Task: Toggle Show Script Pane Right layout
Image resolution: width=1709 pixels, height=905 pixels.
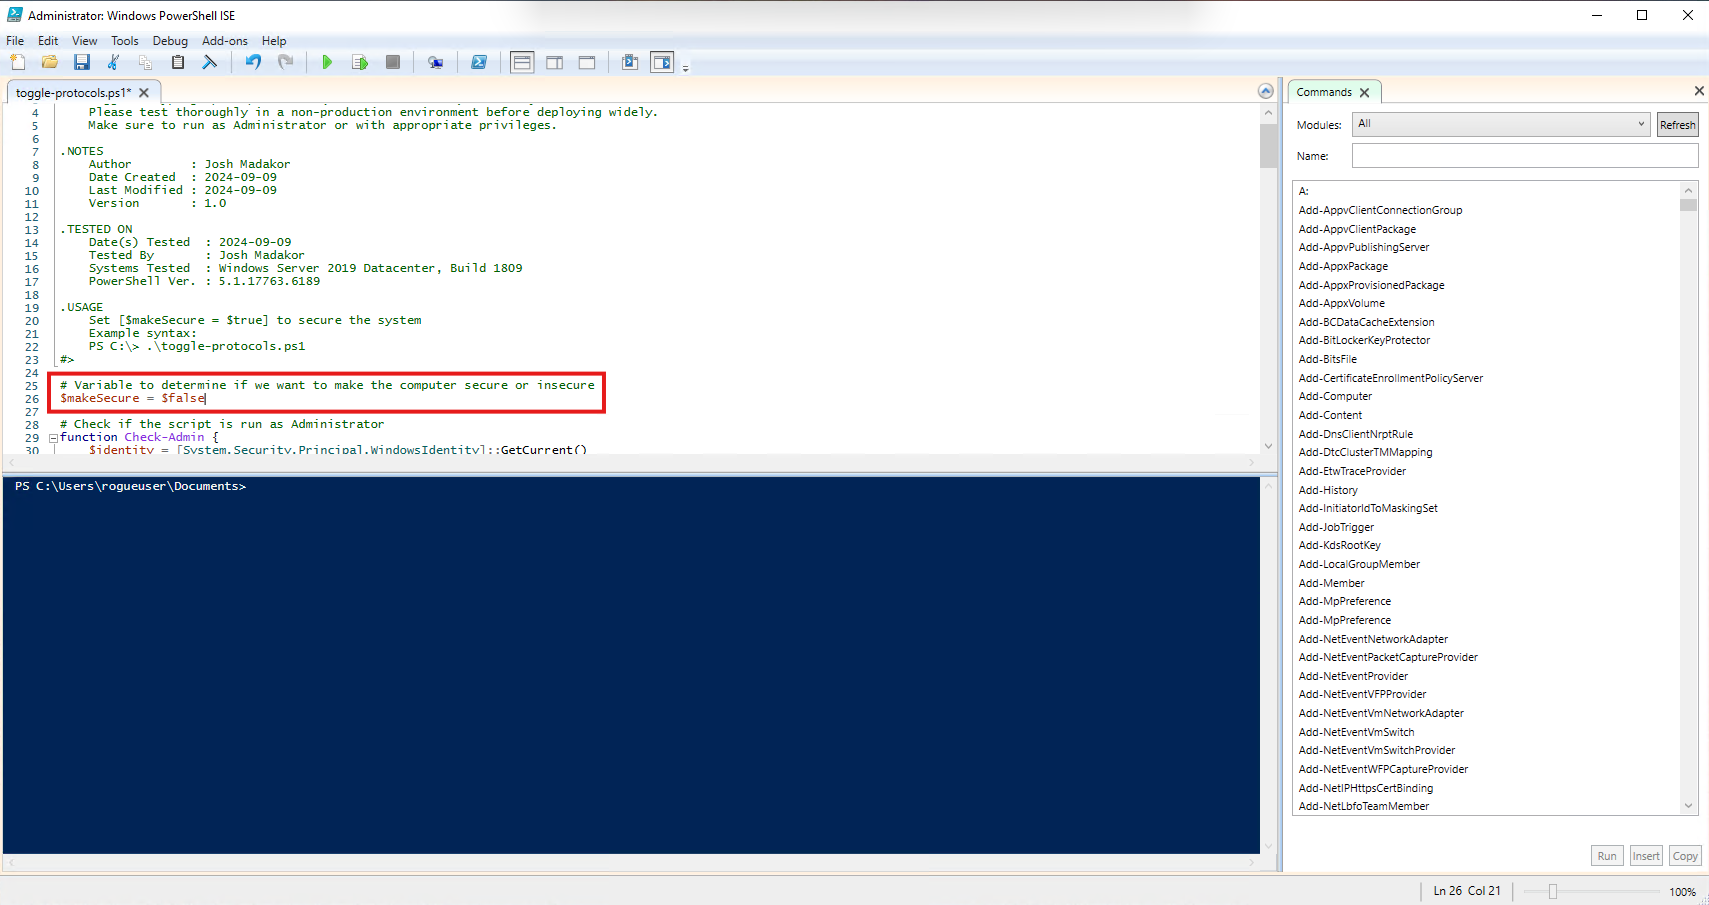Action: pos(554,62)
